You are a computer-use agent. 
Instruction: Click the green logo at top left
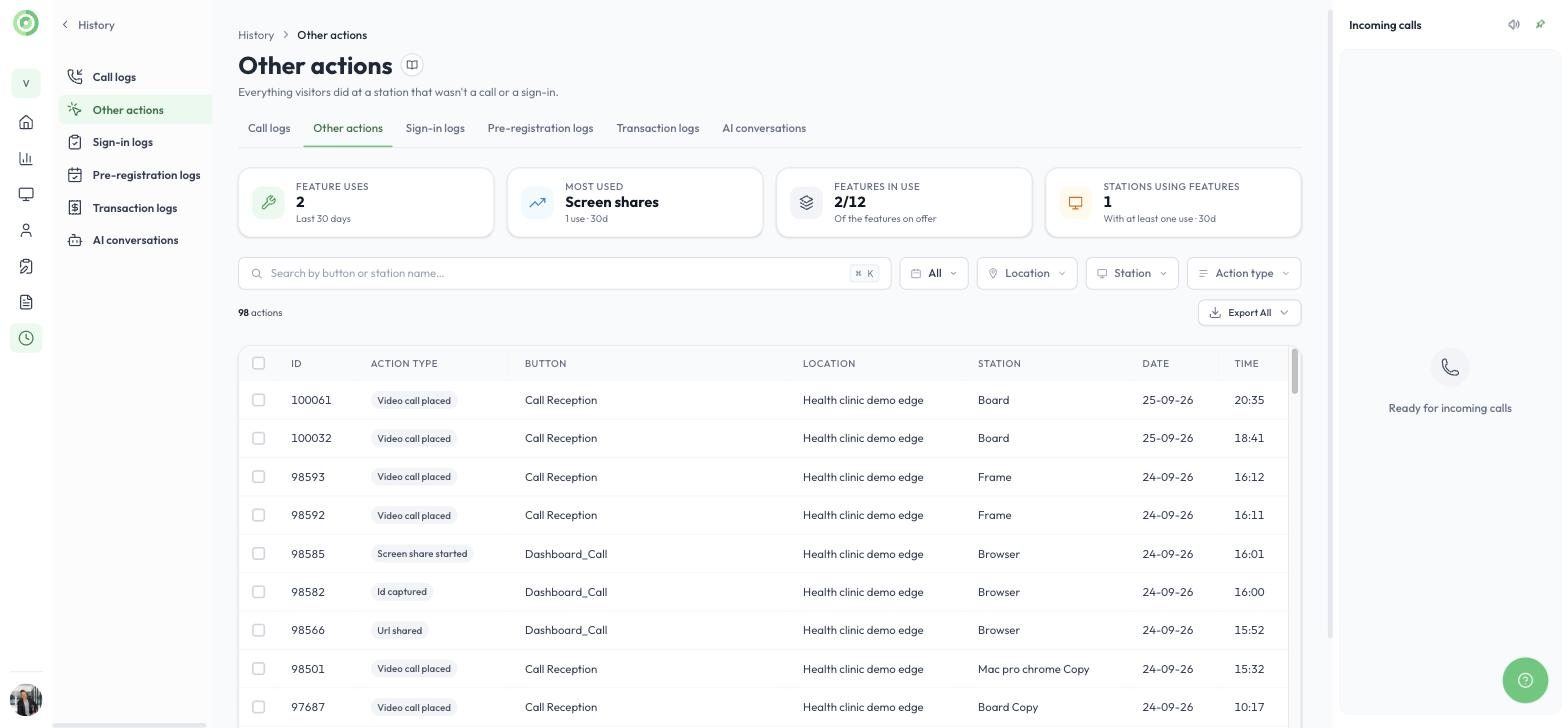click(x=26, y=22)
